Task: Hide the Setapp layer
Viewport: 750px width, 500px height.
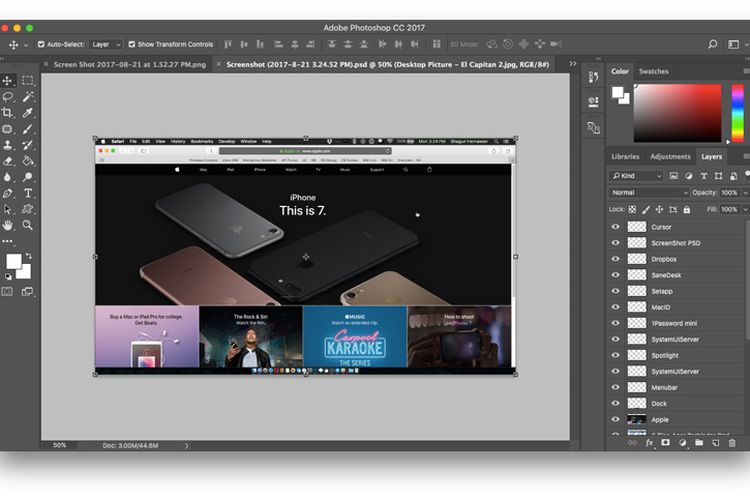Action: [616, 291]
